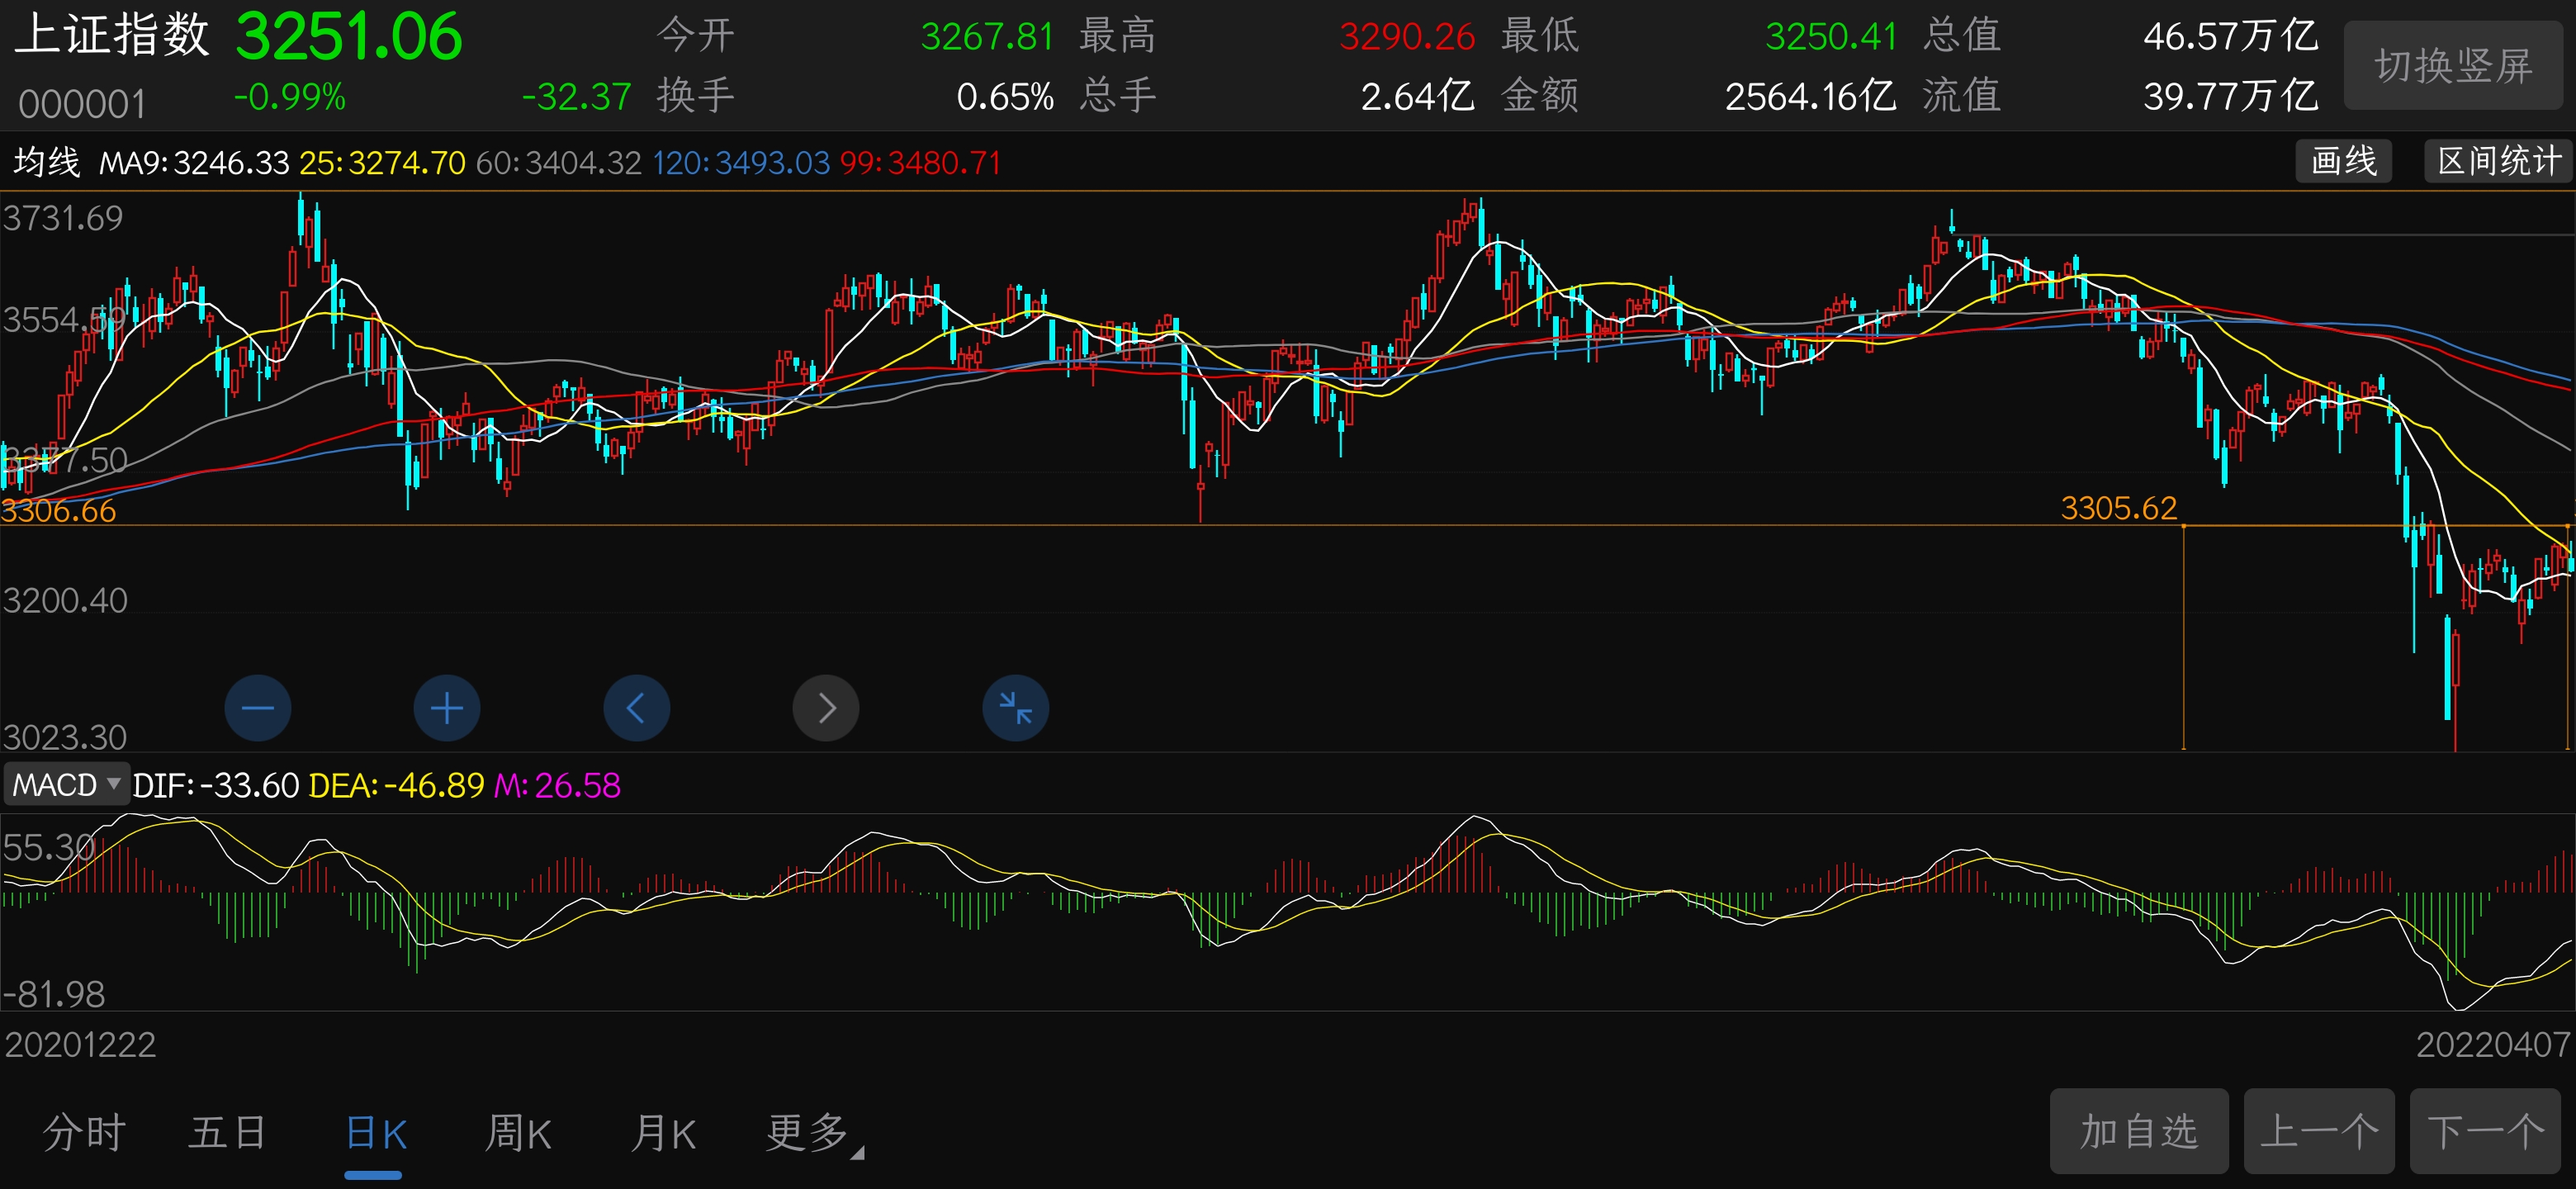Go to next stock with 下一个

pos(2487,1131)
